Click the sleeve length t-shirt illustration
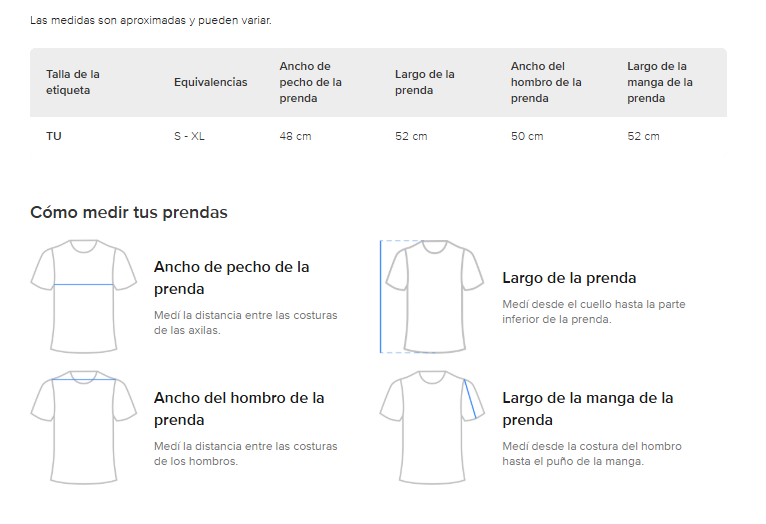The height and width of the screenshot is (524, 766). [x=432, y=427]
